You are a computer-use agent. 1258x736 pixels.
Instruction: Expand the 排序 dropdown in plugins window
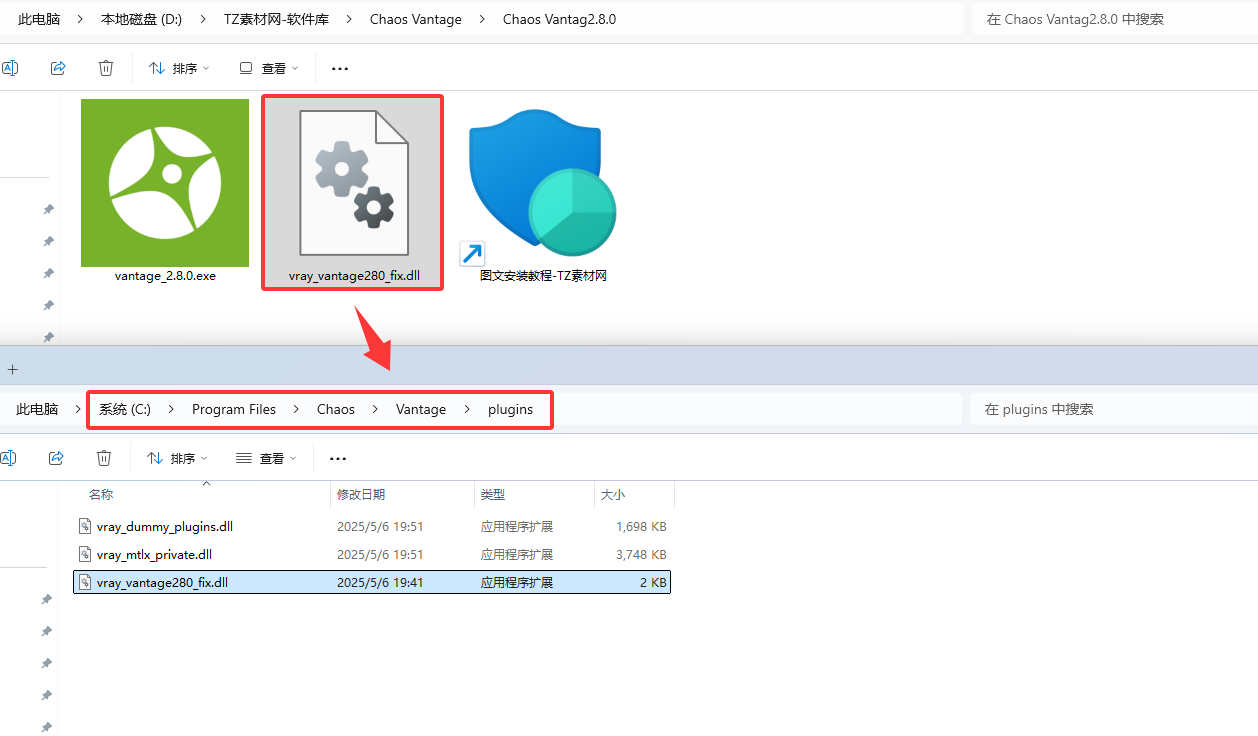[178, 458]
